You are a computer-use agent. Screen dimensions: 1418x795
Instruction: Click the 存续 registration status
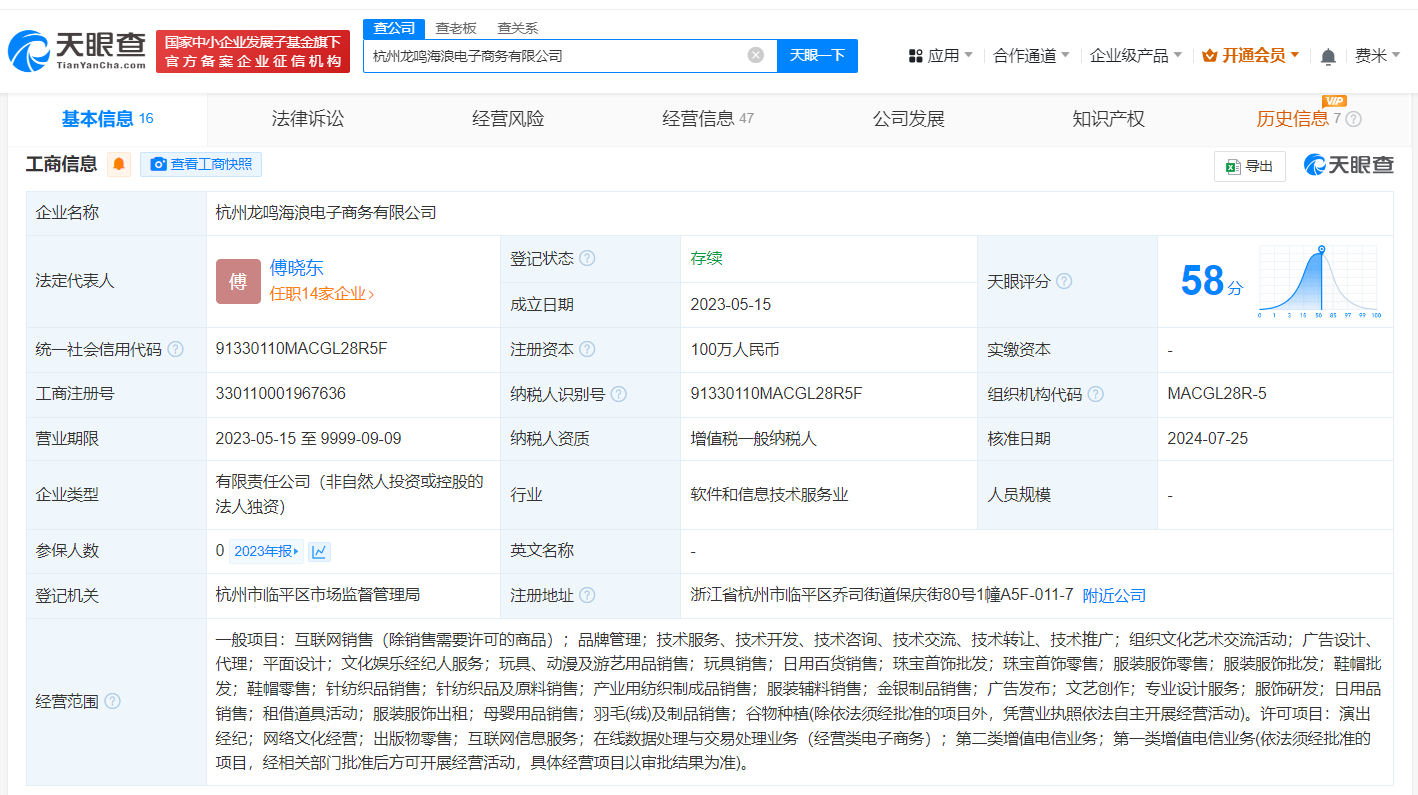point(706,258)
